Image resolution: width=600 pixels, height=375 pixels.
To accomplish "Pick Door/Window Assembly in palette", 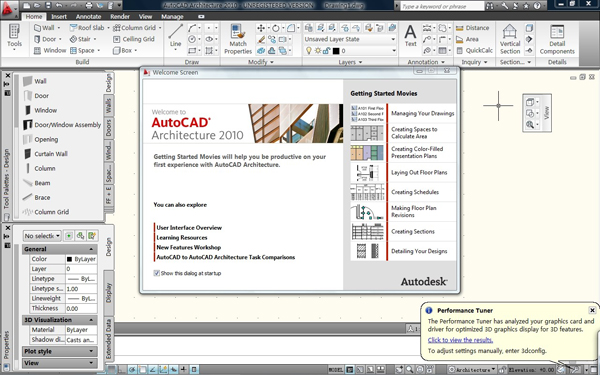I will 62,125.
